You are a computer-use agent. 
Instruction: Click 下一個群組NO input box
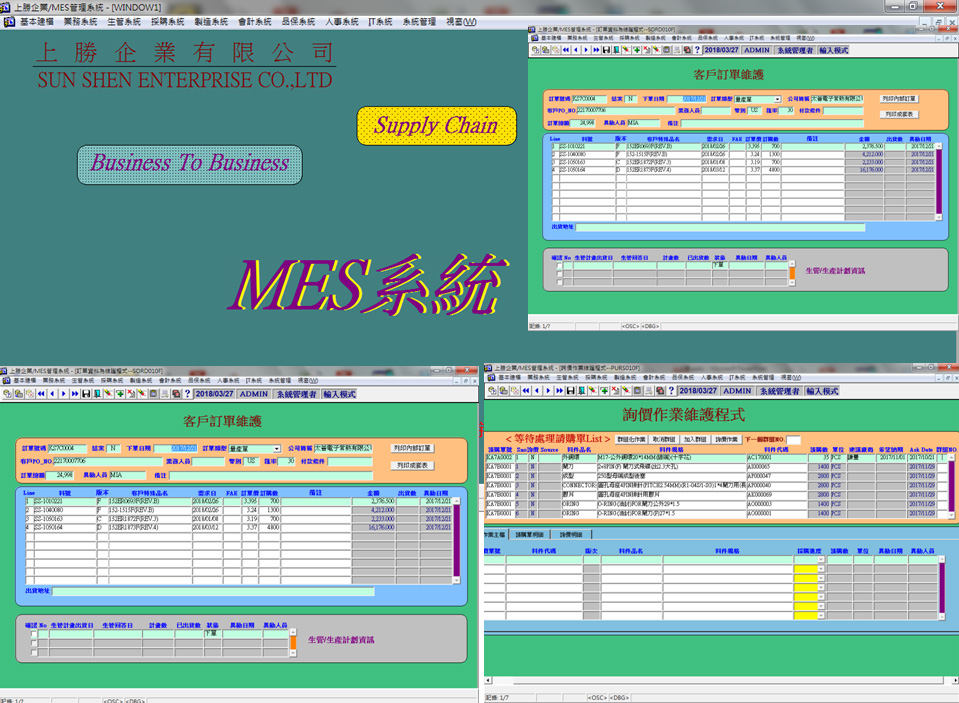pos(793,439)
